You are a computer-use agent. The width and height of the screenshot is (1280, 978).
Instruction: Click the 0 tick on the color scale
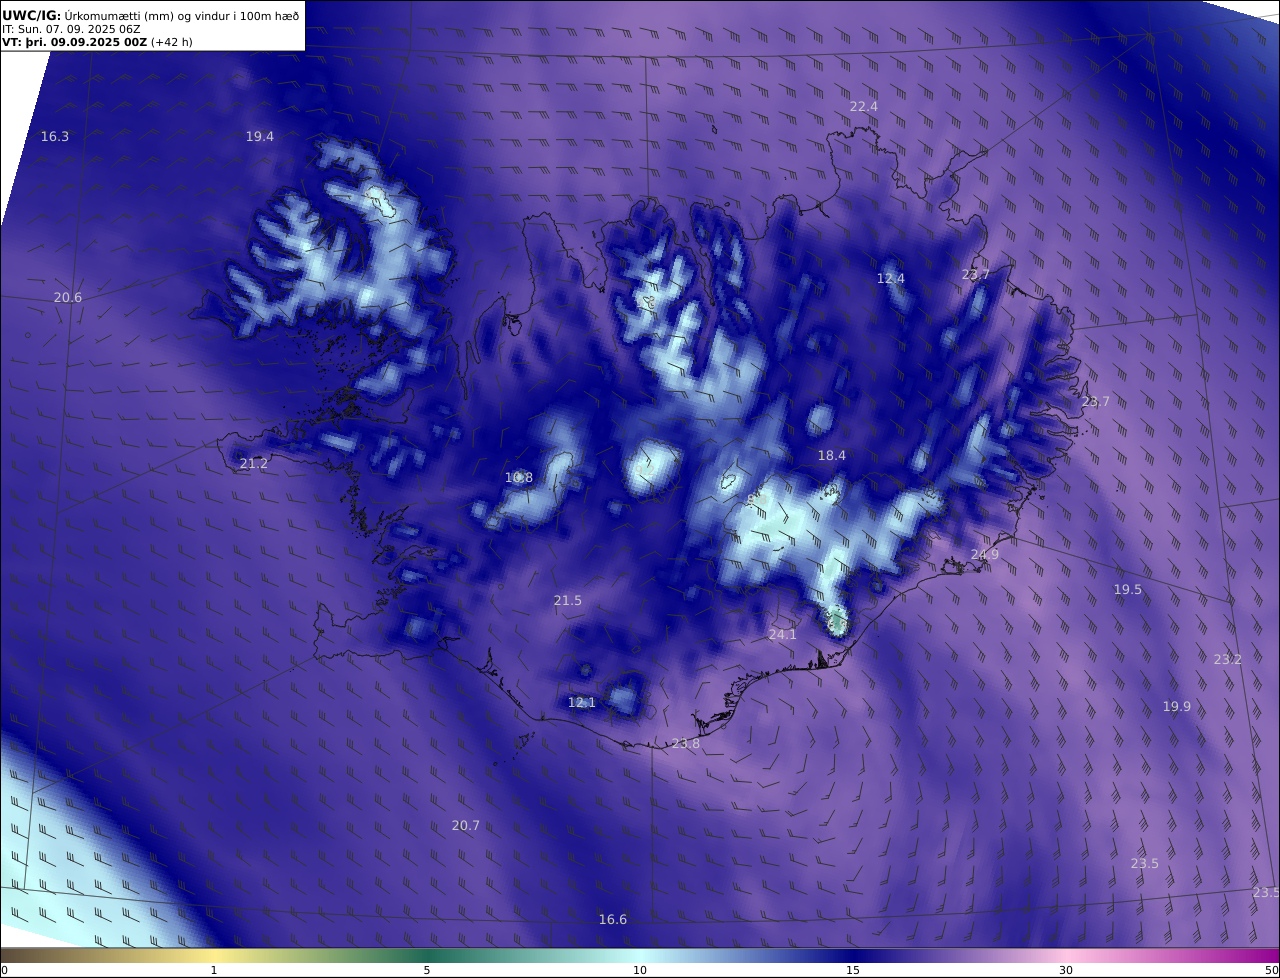coord(4,970)
